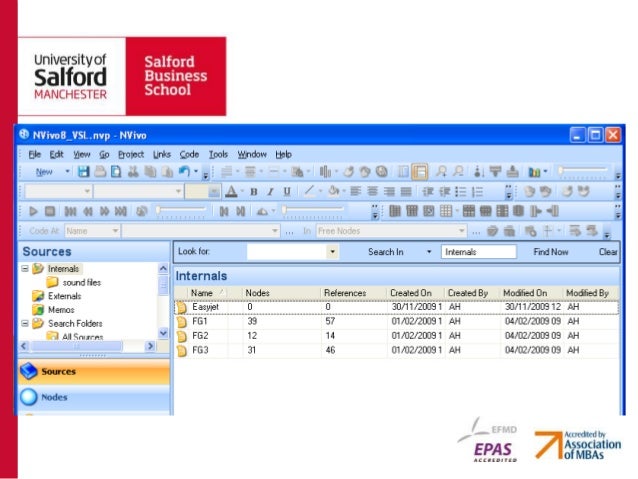Click the font color A icon
This screenshot has width=638, height=479.
232,191
